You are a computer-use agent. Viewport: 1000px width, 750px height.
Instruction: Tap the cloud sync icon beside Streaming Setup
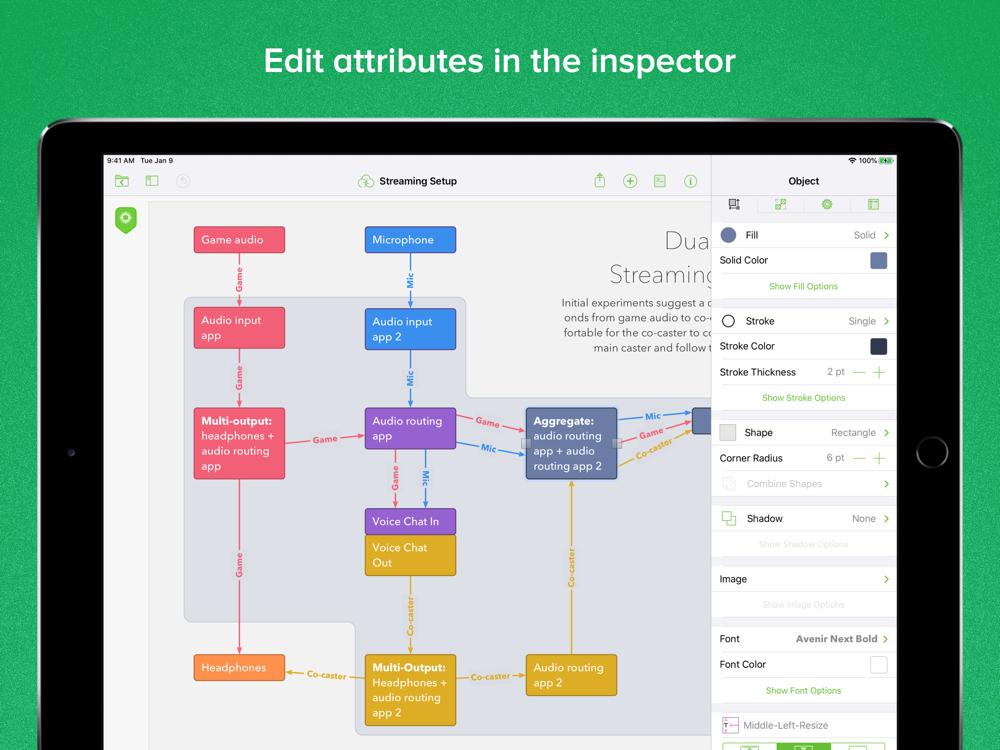pos(365,181)
